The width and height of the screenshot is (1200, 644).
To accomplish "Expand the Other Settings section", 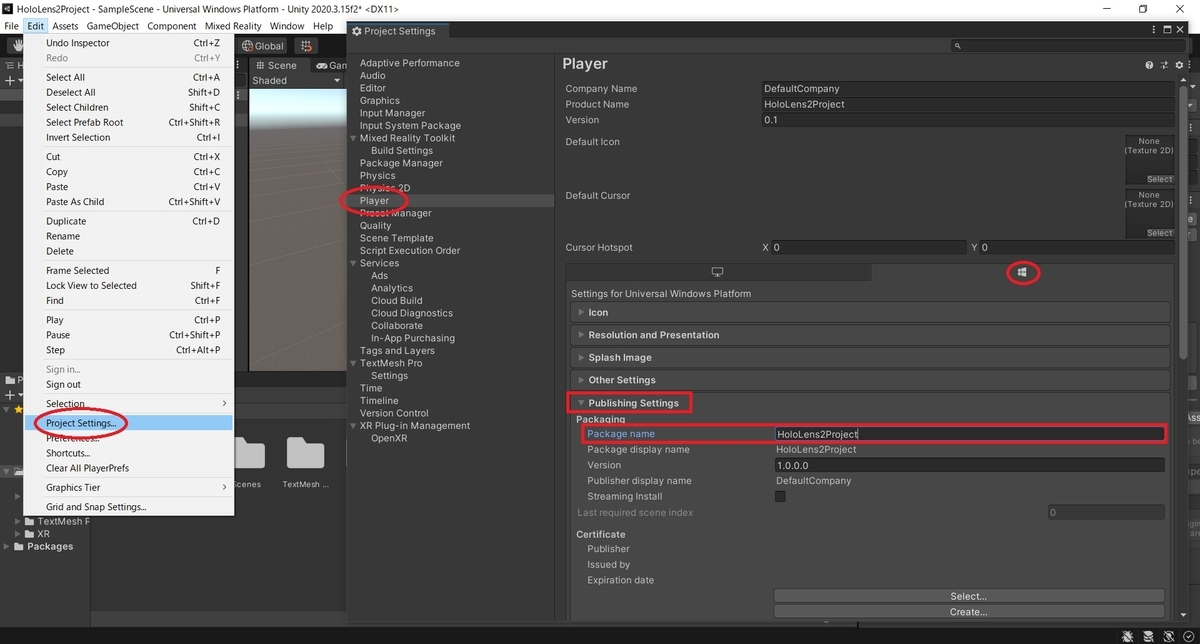I will coord(868,380).
